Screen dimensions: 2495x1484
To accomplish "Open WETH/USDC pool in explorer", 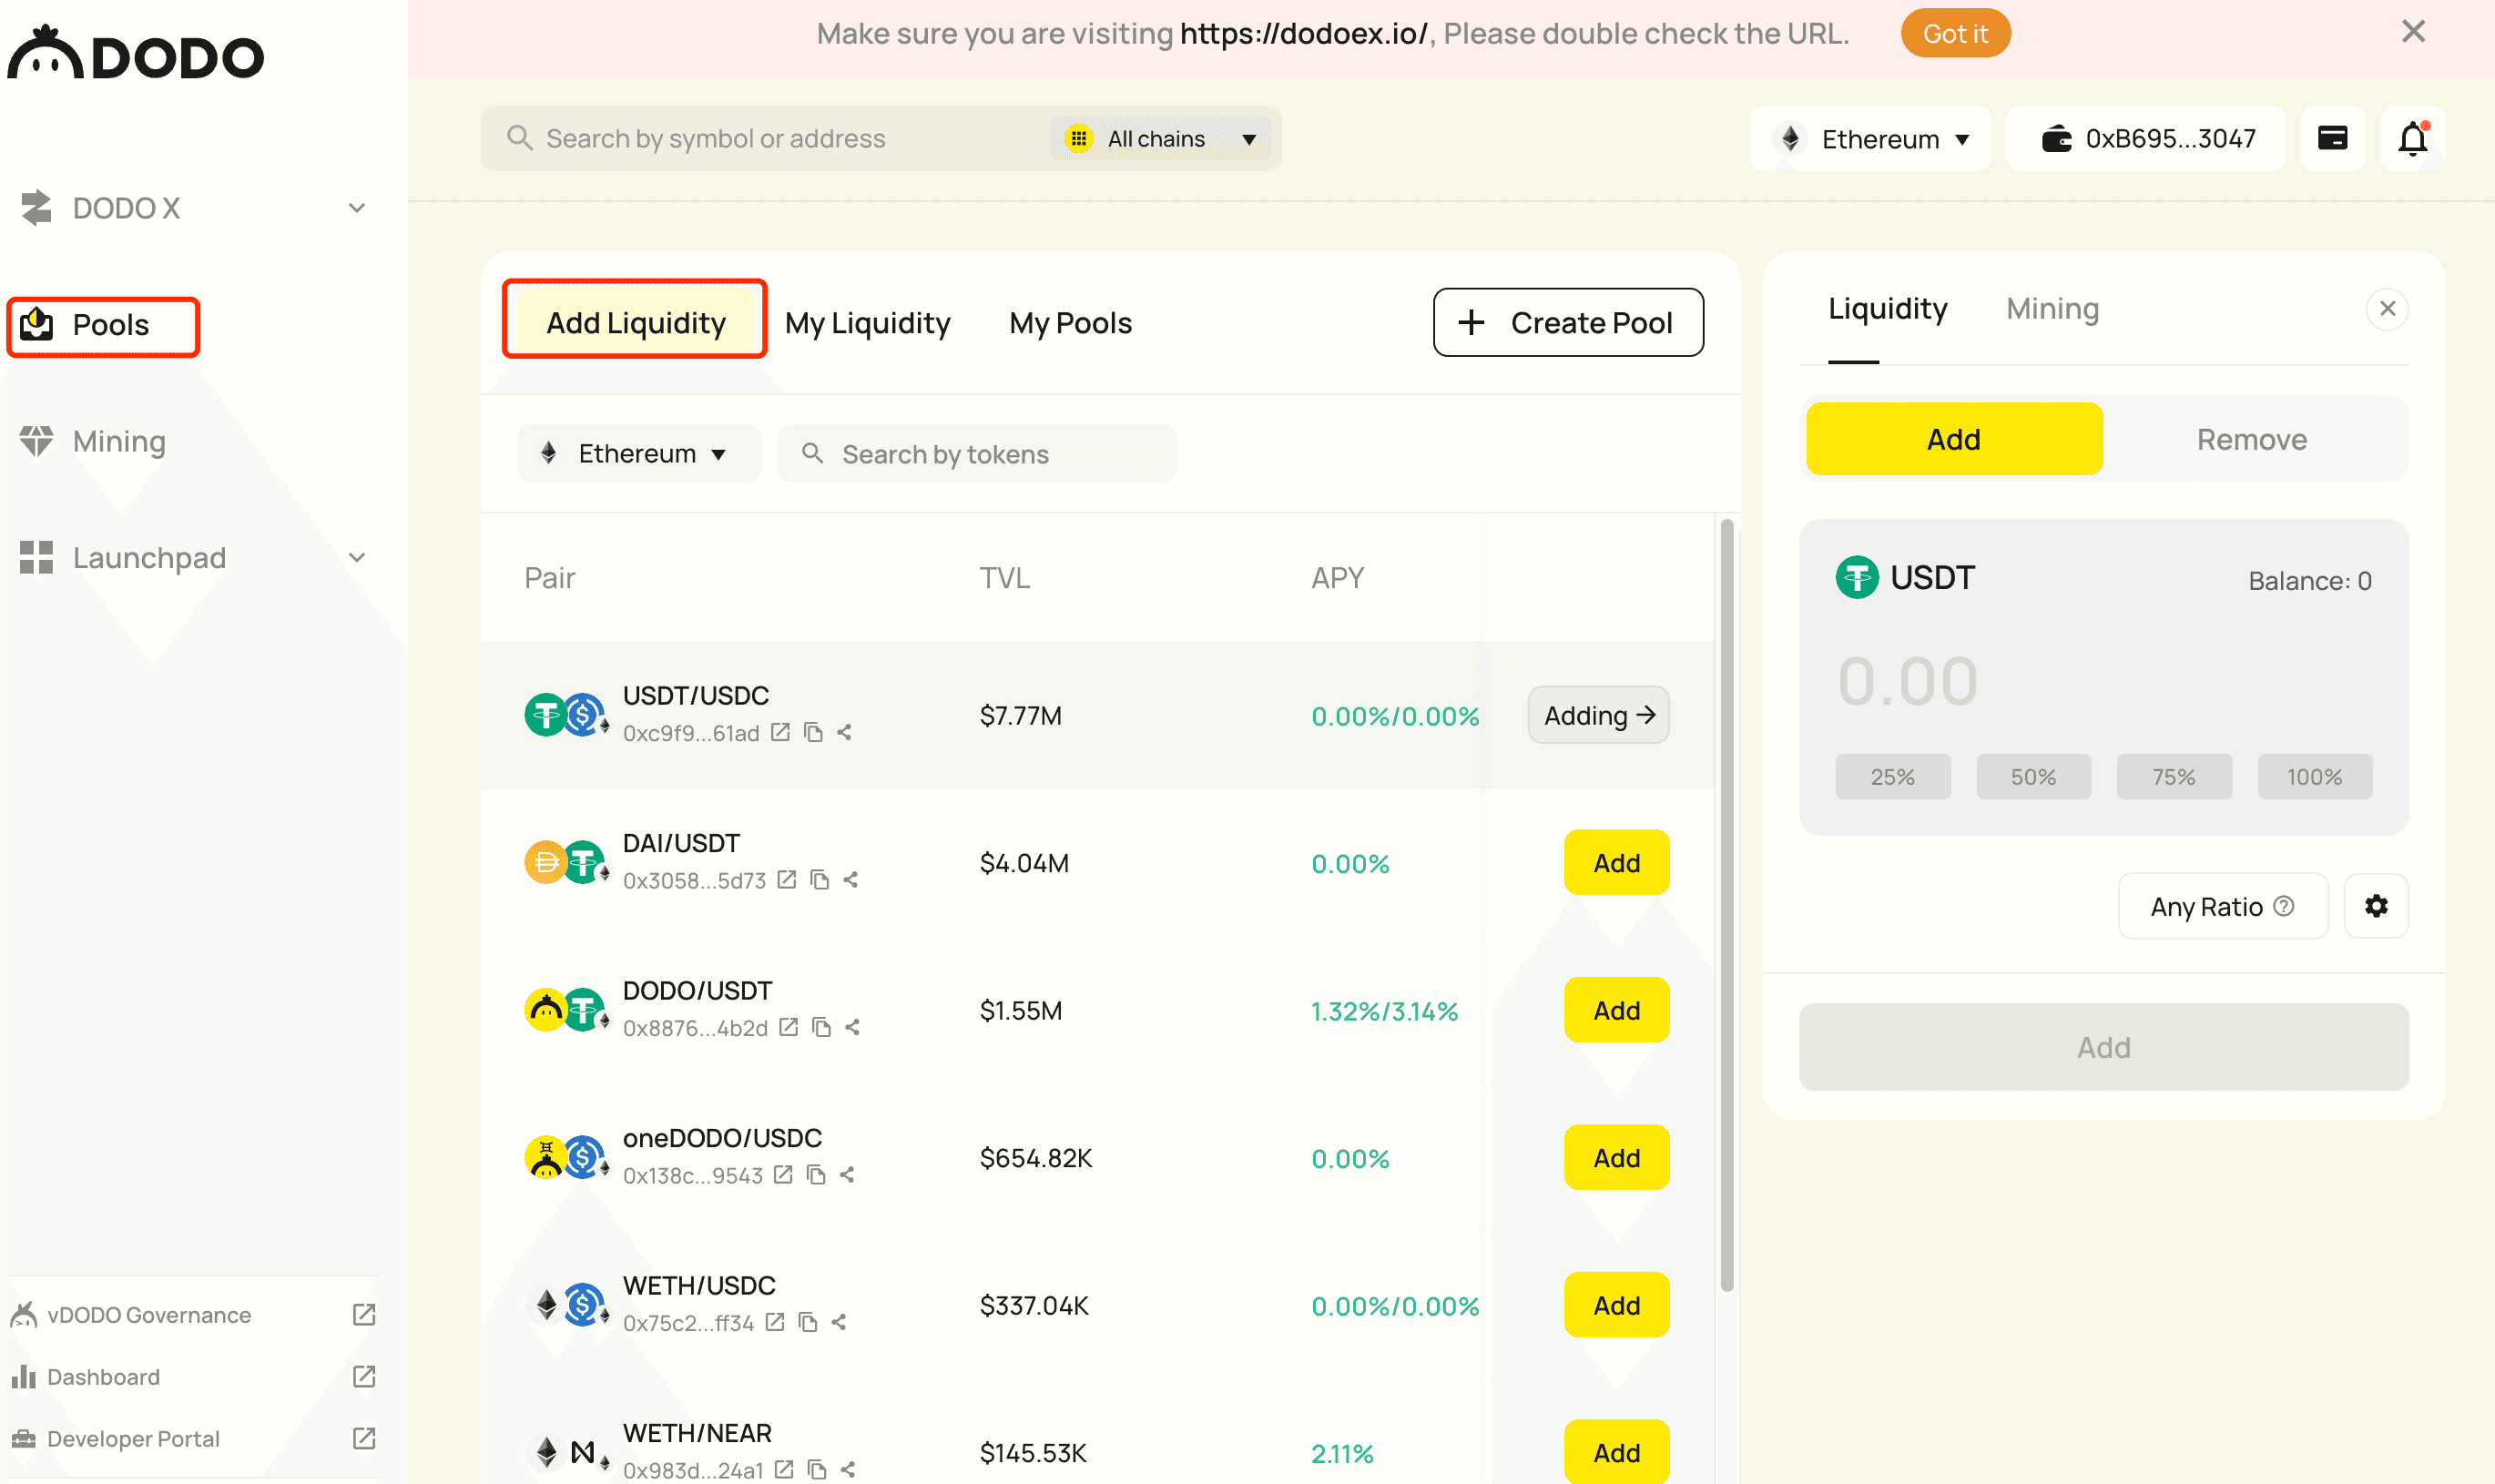I will pyautogui.click(x=775, y=1322).
